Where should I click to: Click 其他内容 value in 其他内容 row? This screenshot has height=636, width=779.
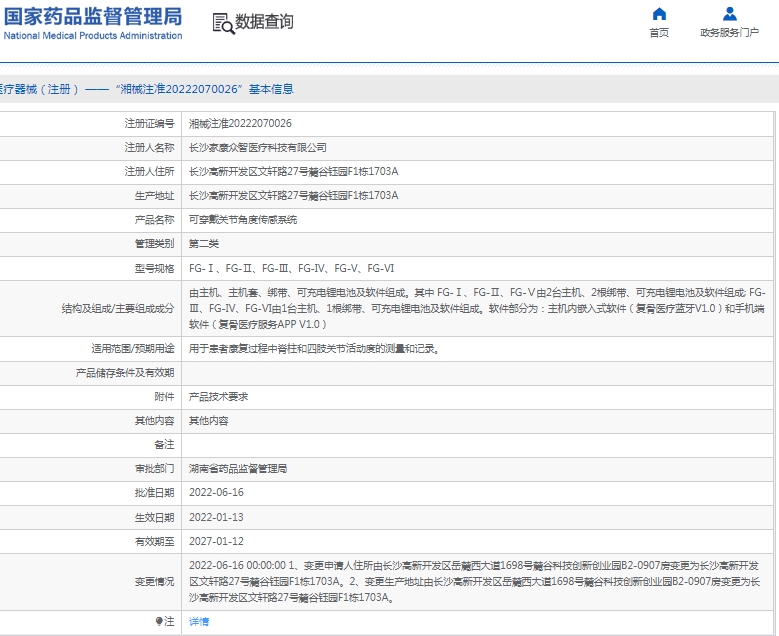pos(209,421)
